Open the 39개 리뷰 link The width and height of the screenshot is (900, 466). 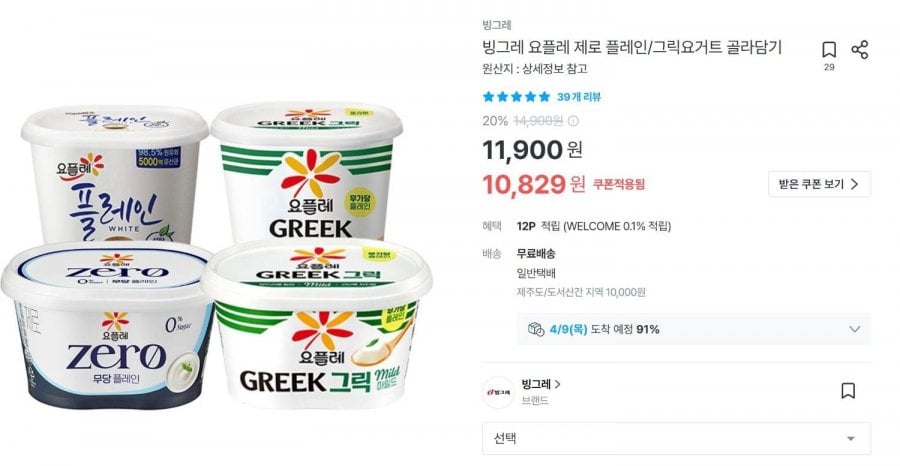click(579, 97)
